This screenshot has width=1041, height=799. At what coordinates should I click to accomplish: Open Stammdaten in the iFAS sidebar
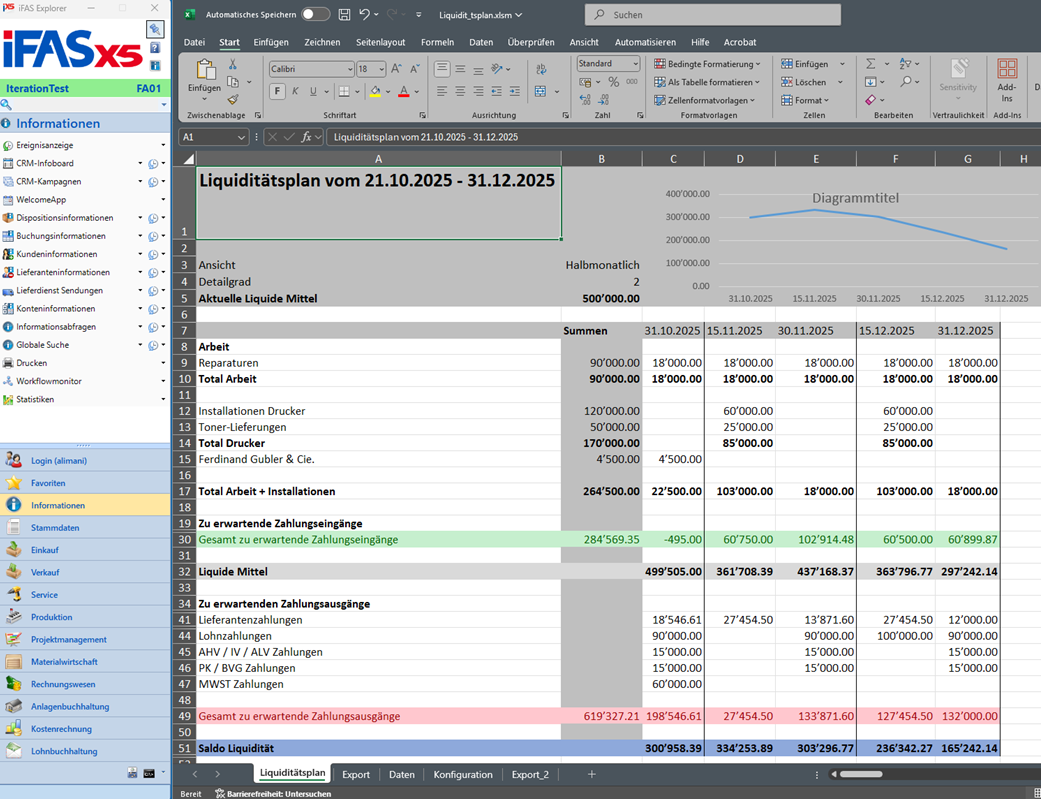coord(85,527)
